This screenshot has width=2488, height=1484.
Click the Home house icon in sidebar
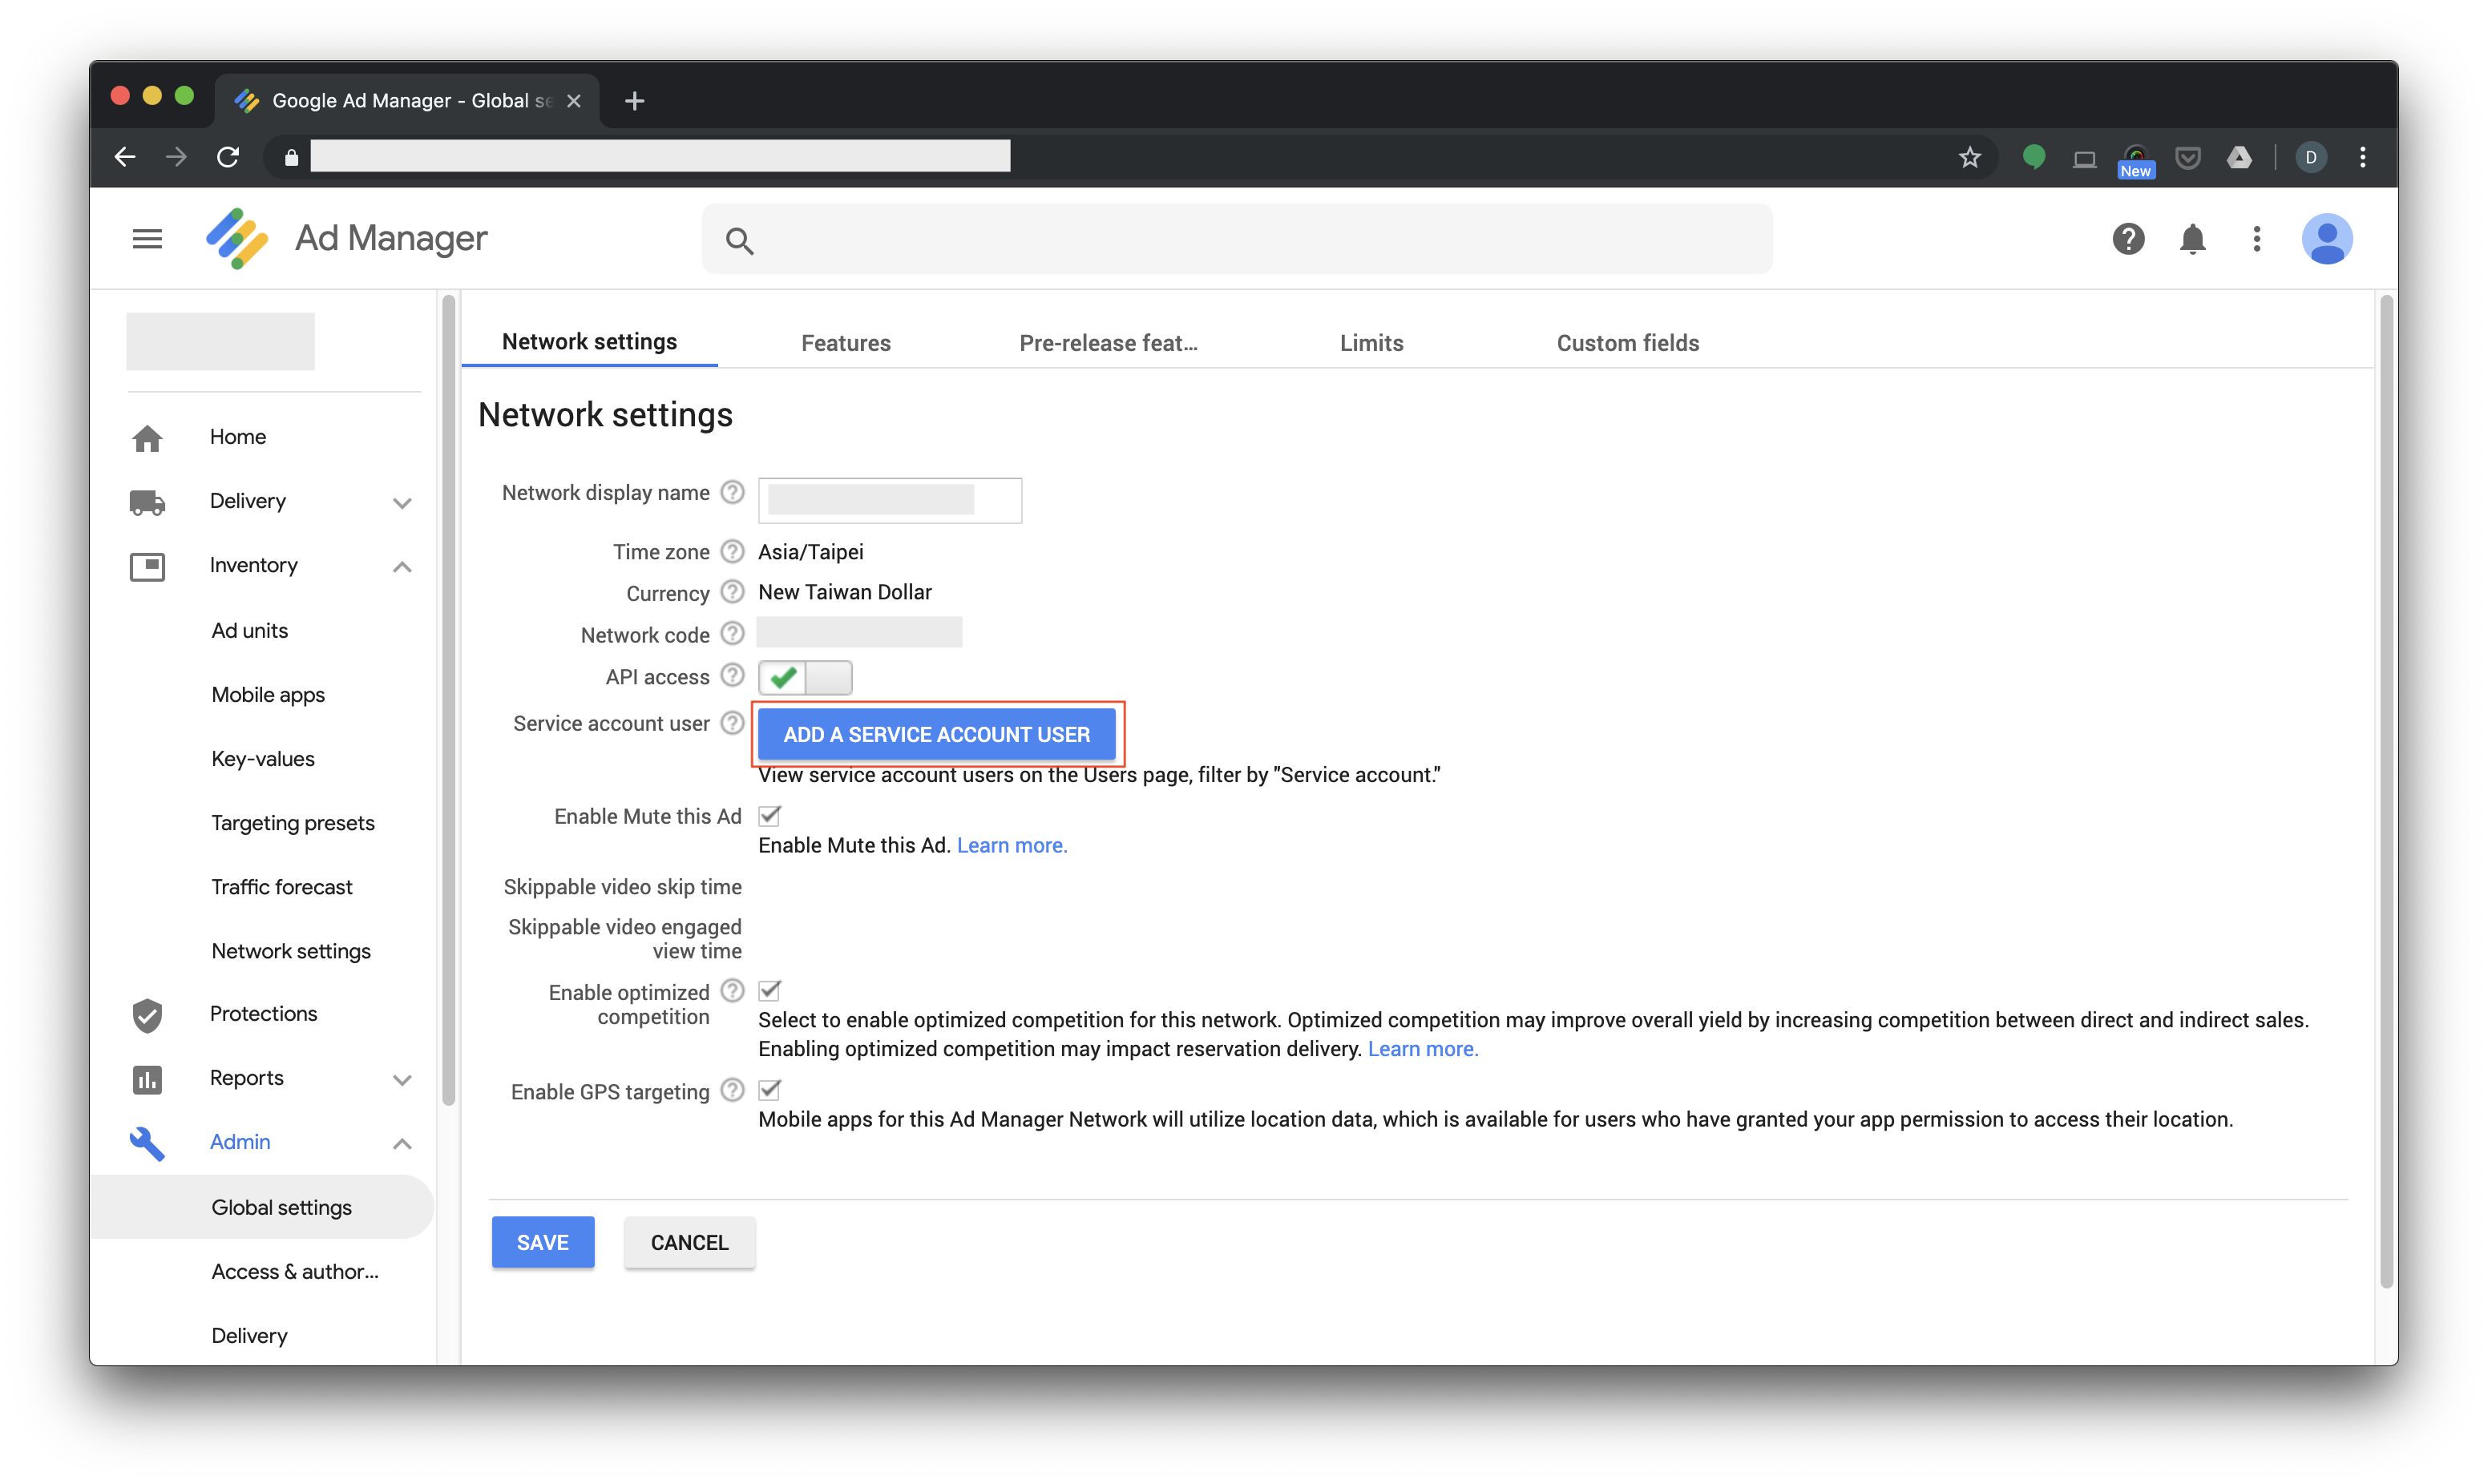tap(147, 438)
